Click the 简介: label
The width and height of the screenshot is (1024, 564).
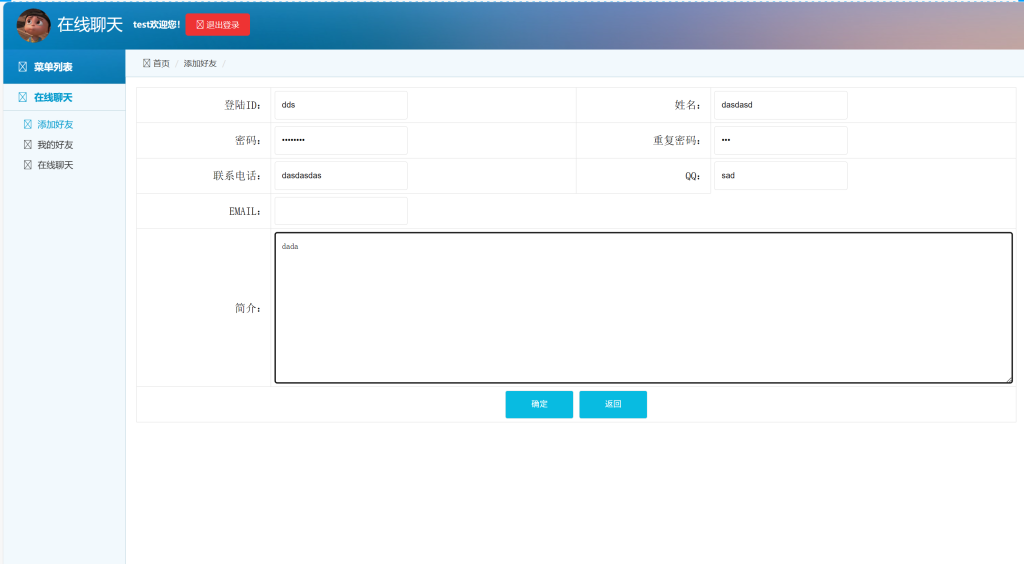point(248,308)
